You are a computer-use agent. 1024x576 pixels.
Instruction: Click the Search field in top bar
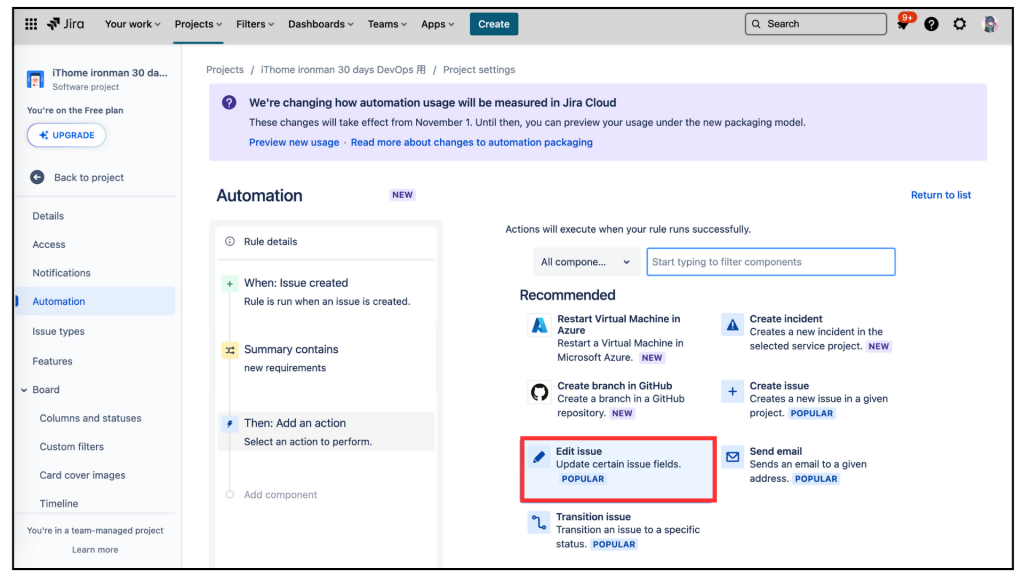816,24
